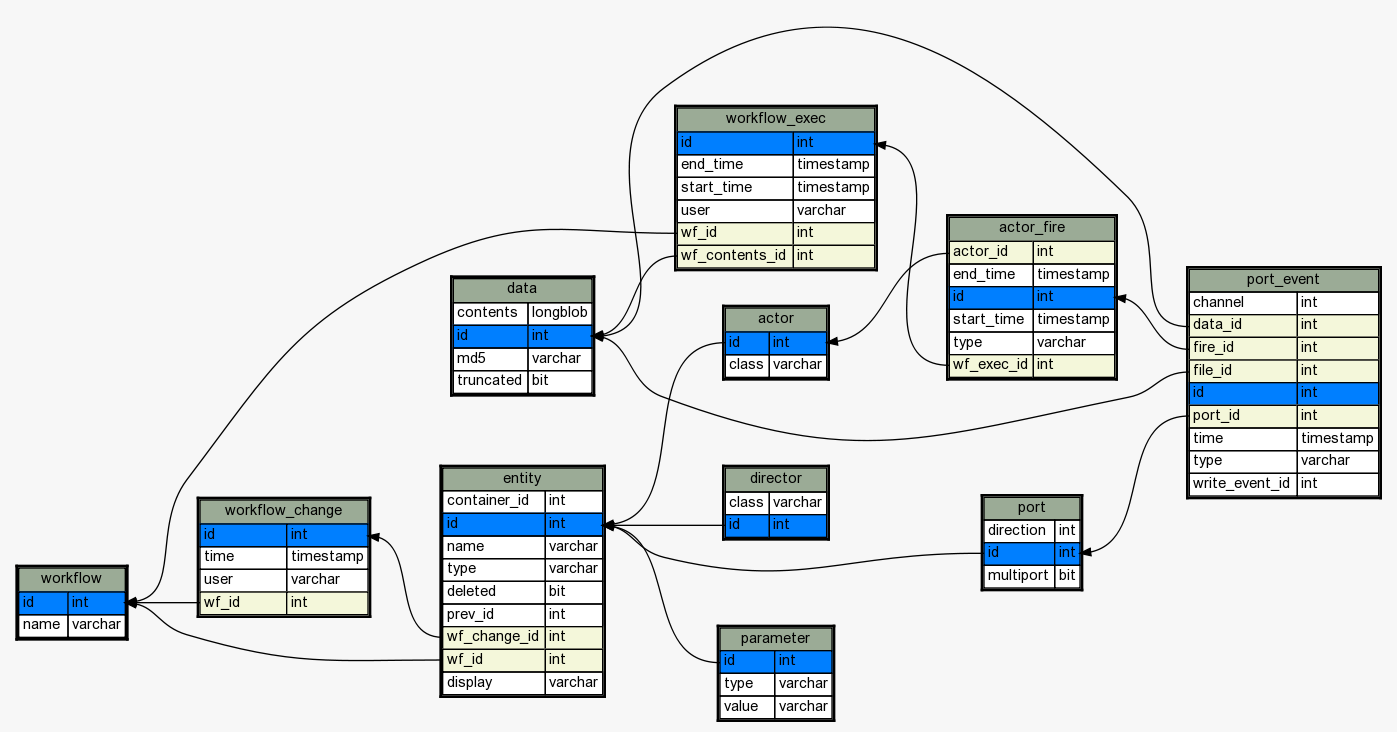Select id primary key in workflow table

tap(72, 603)
